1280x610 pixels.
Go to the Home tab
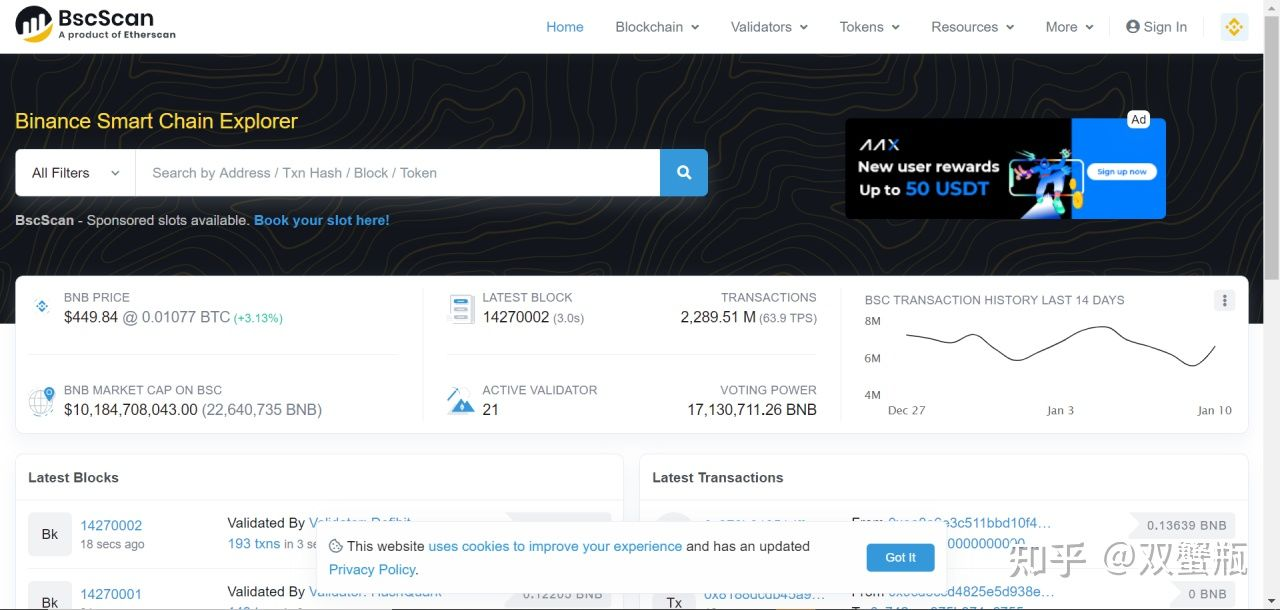pyautogui.click(x=564, y=27)
